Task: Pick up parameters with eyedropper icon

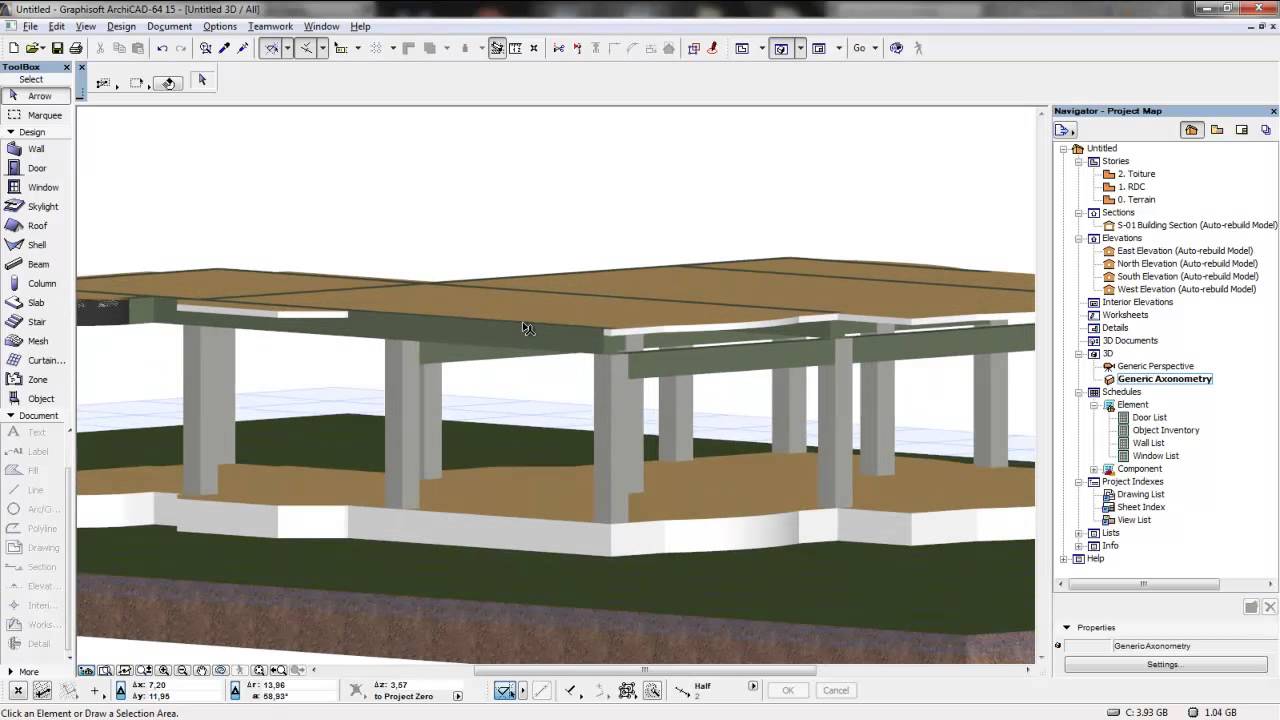Action: point(224,48)
